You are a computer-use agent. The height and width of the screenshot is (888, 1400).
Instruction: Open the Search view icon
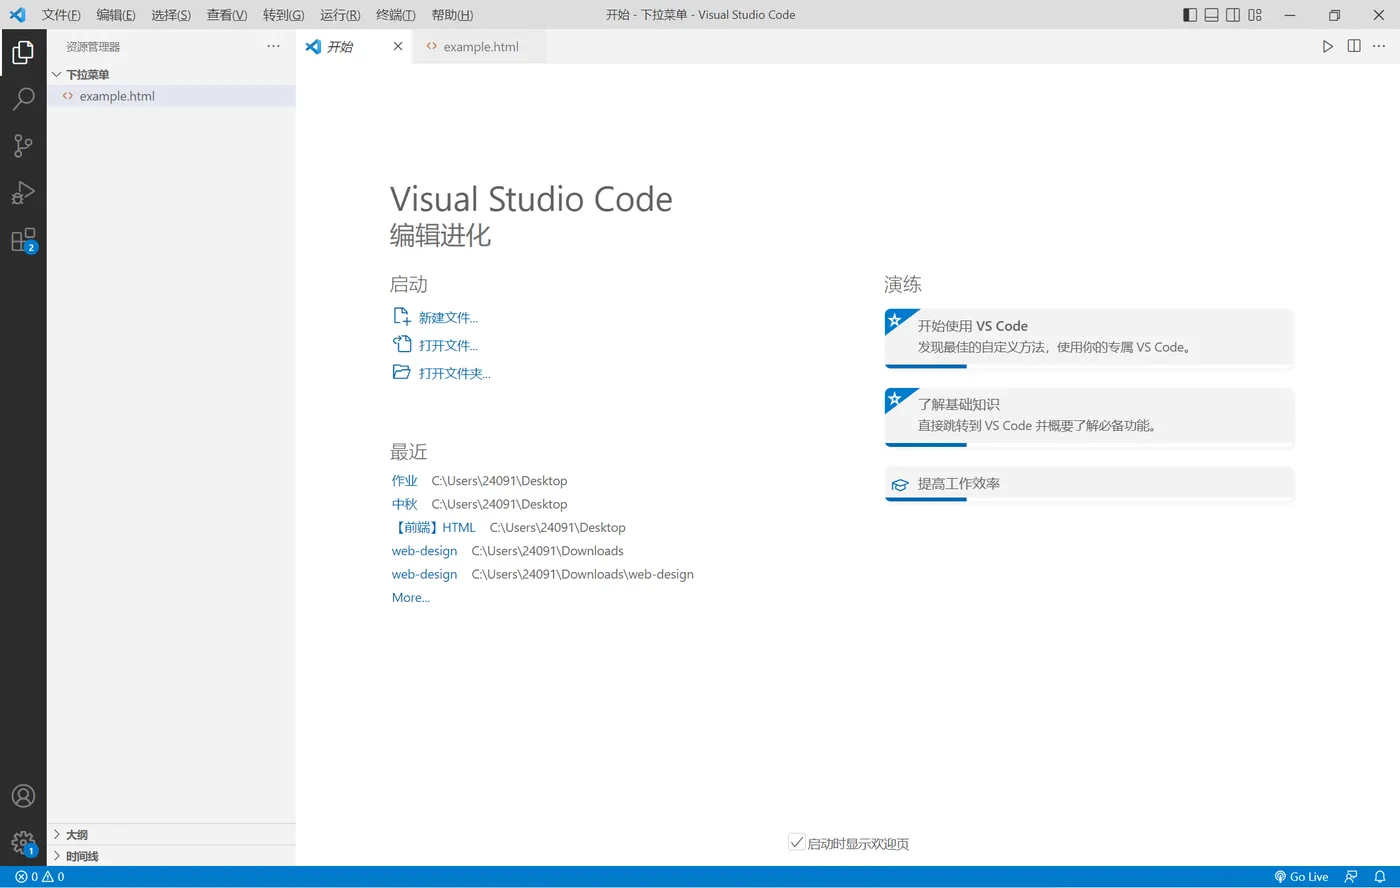pyautogui.click(x=23, y=99)
